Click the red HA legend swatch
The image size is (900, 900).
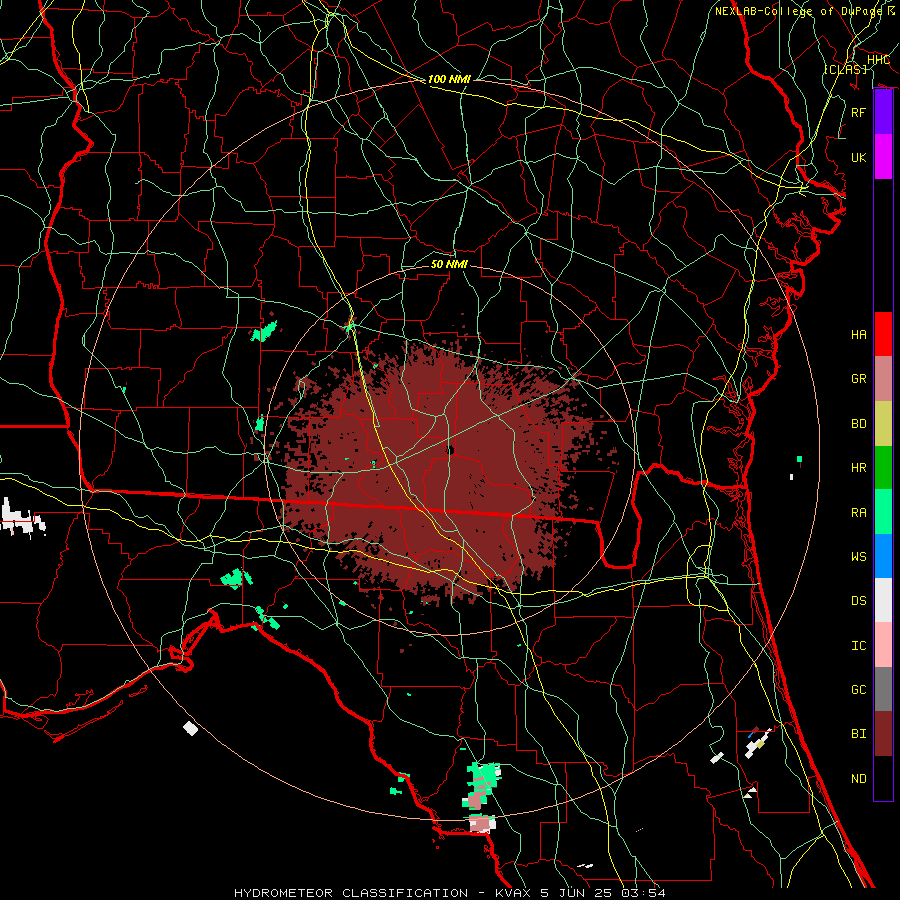pos(883,334)
